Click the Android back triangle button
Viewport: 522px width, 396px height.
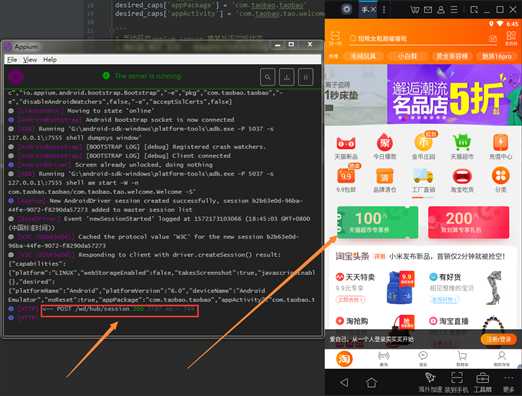point(344,382)
